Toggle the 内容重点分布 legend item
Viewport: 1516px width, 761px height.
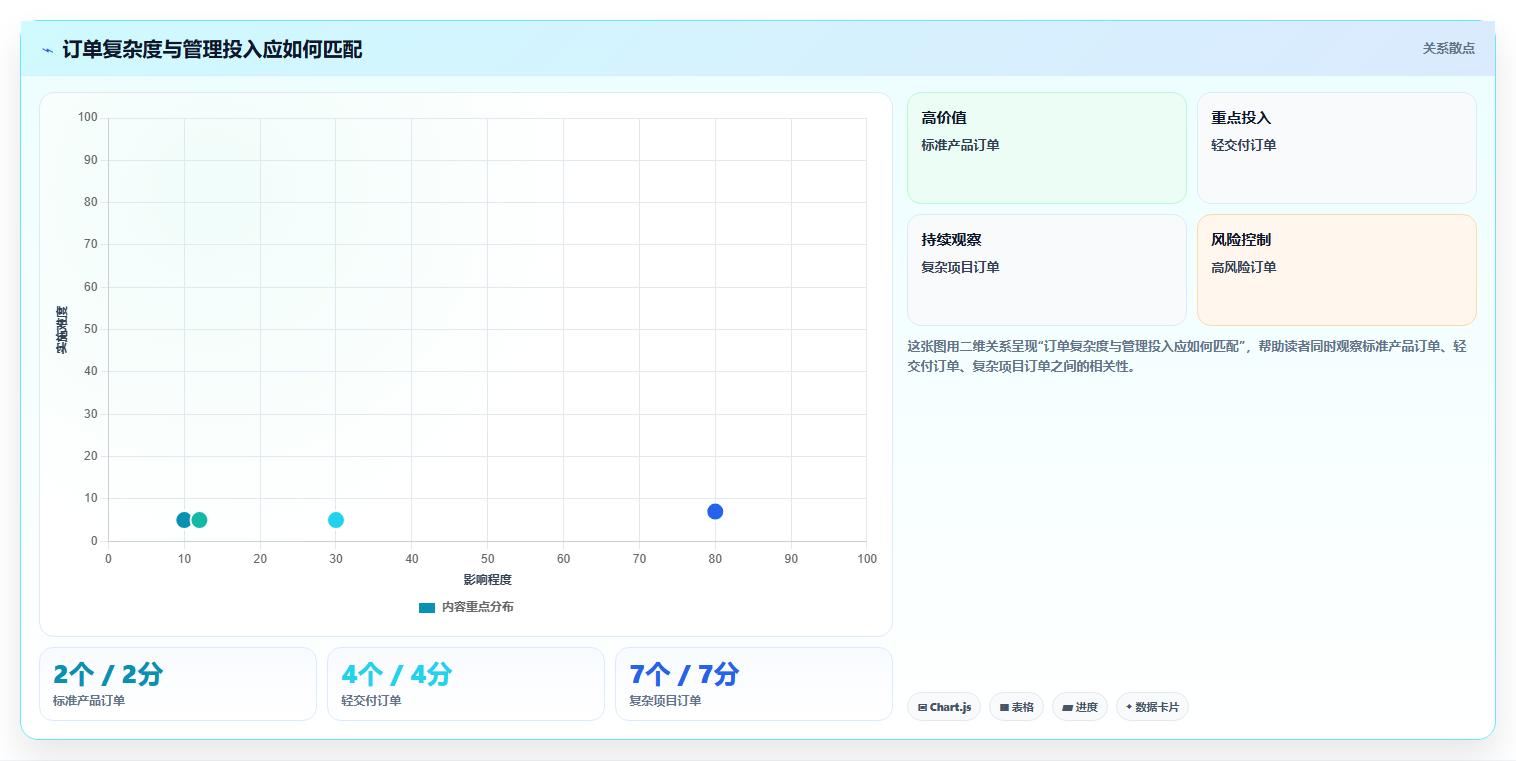tap(466, 607)
